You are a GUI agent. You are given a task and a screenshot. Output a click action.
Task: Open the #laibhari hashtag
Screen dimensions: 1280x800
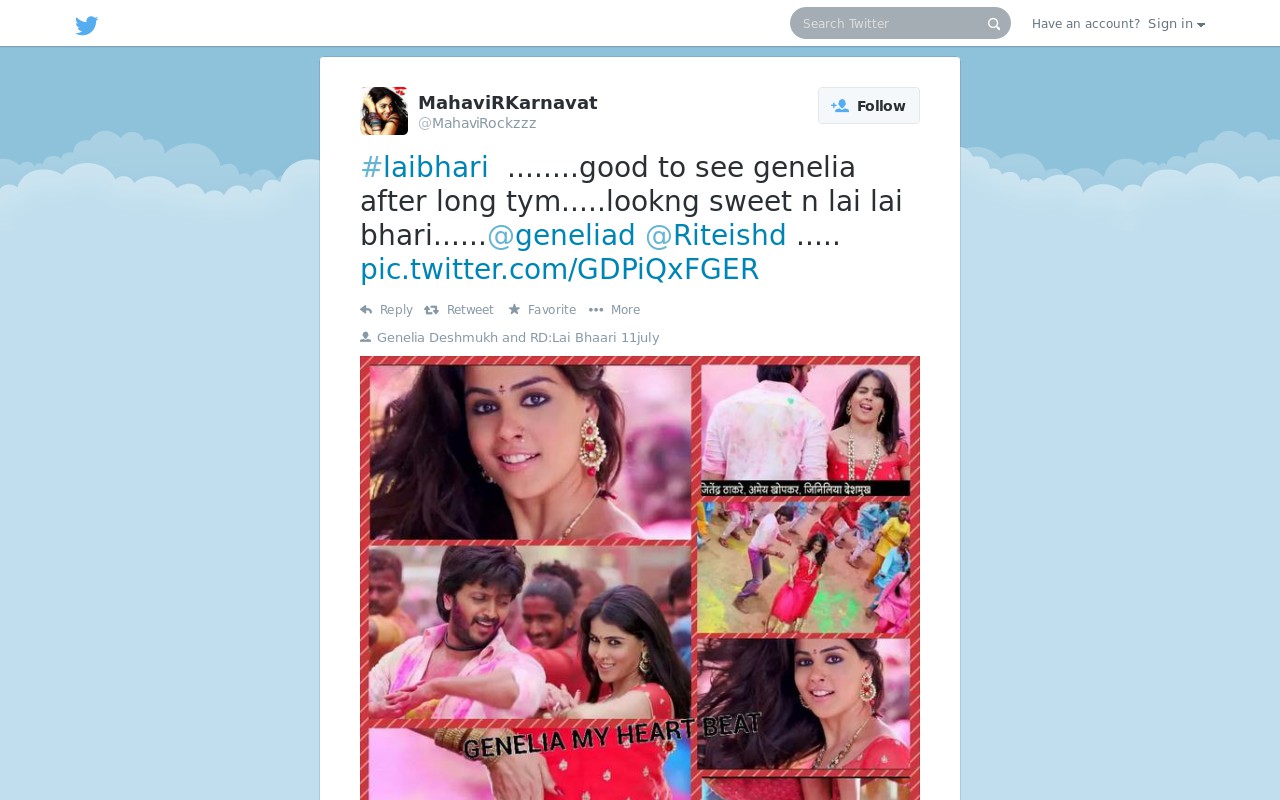point(424,167)
